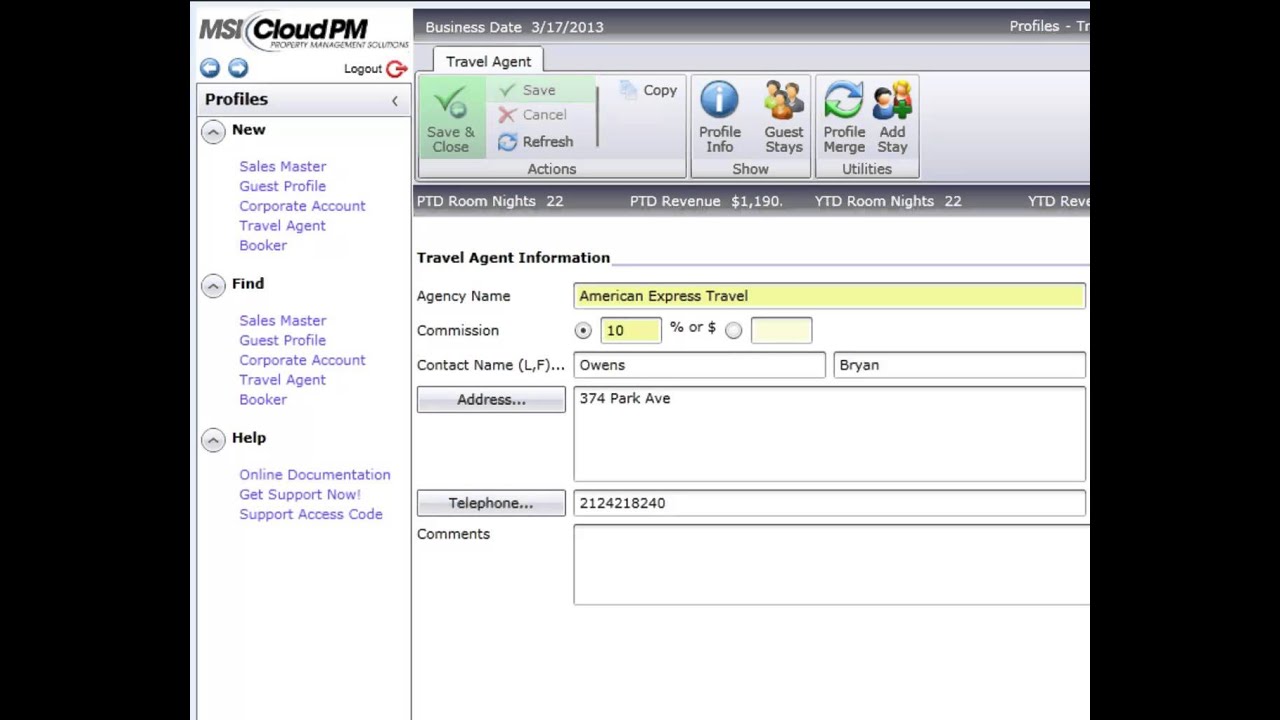Screen dimensions: 1280x720
Task: Create new Booker profile
Action: click(x=263, y=245)
